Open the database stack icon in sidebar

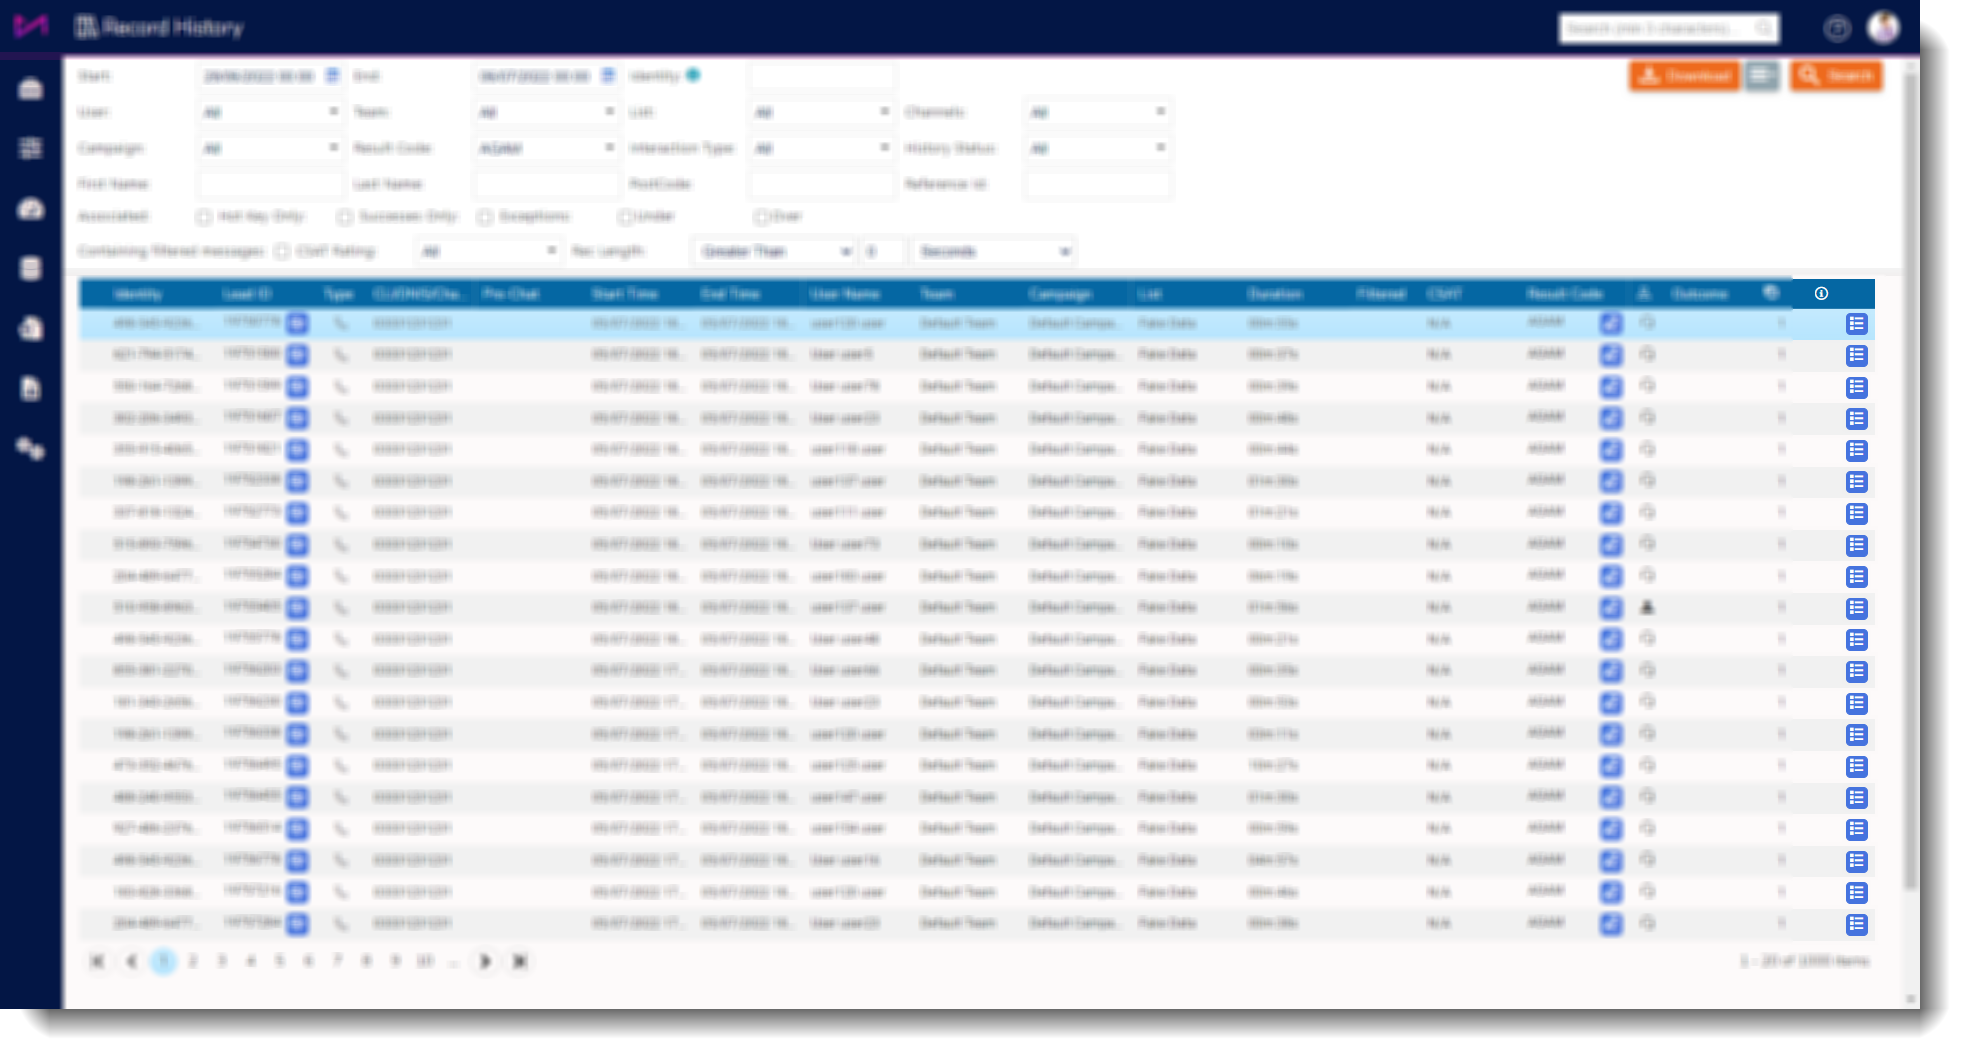(31, 268)
